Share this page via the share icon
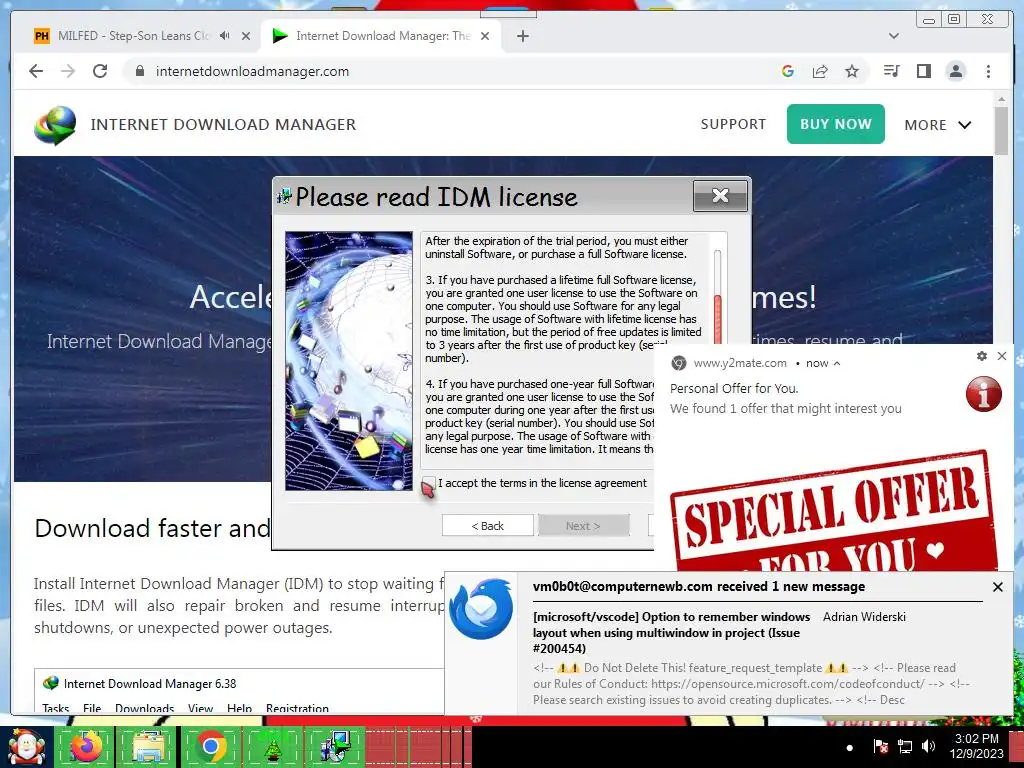The width and height of the screenshot is (1024, 768). [x=820, y=71]
